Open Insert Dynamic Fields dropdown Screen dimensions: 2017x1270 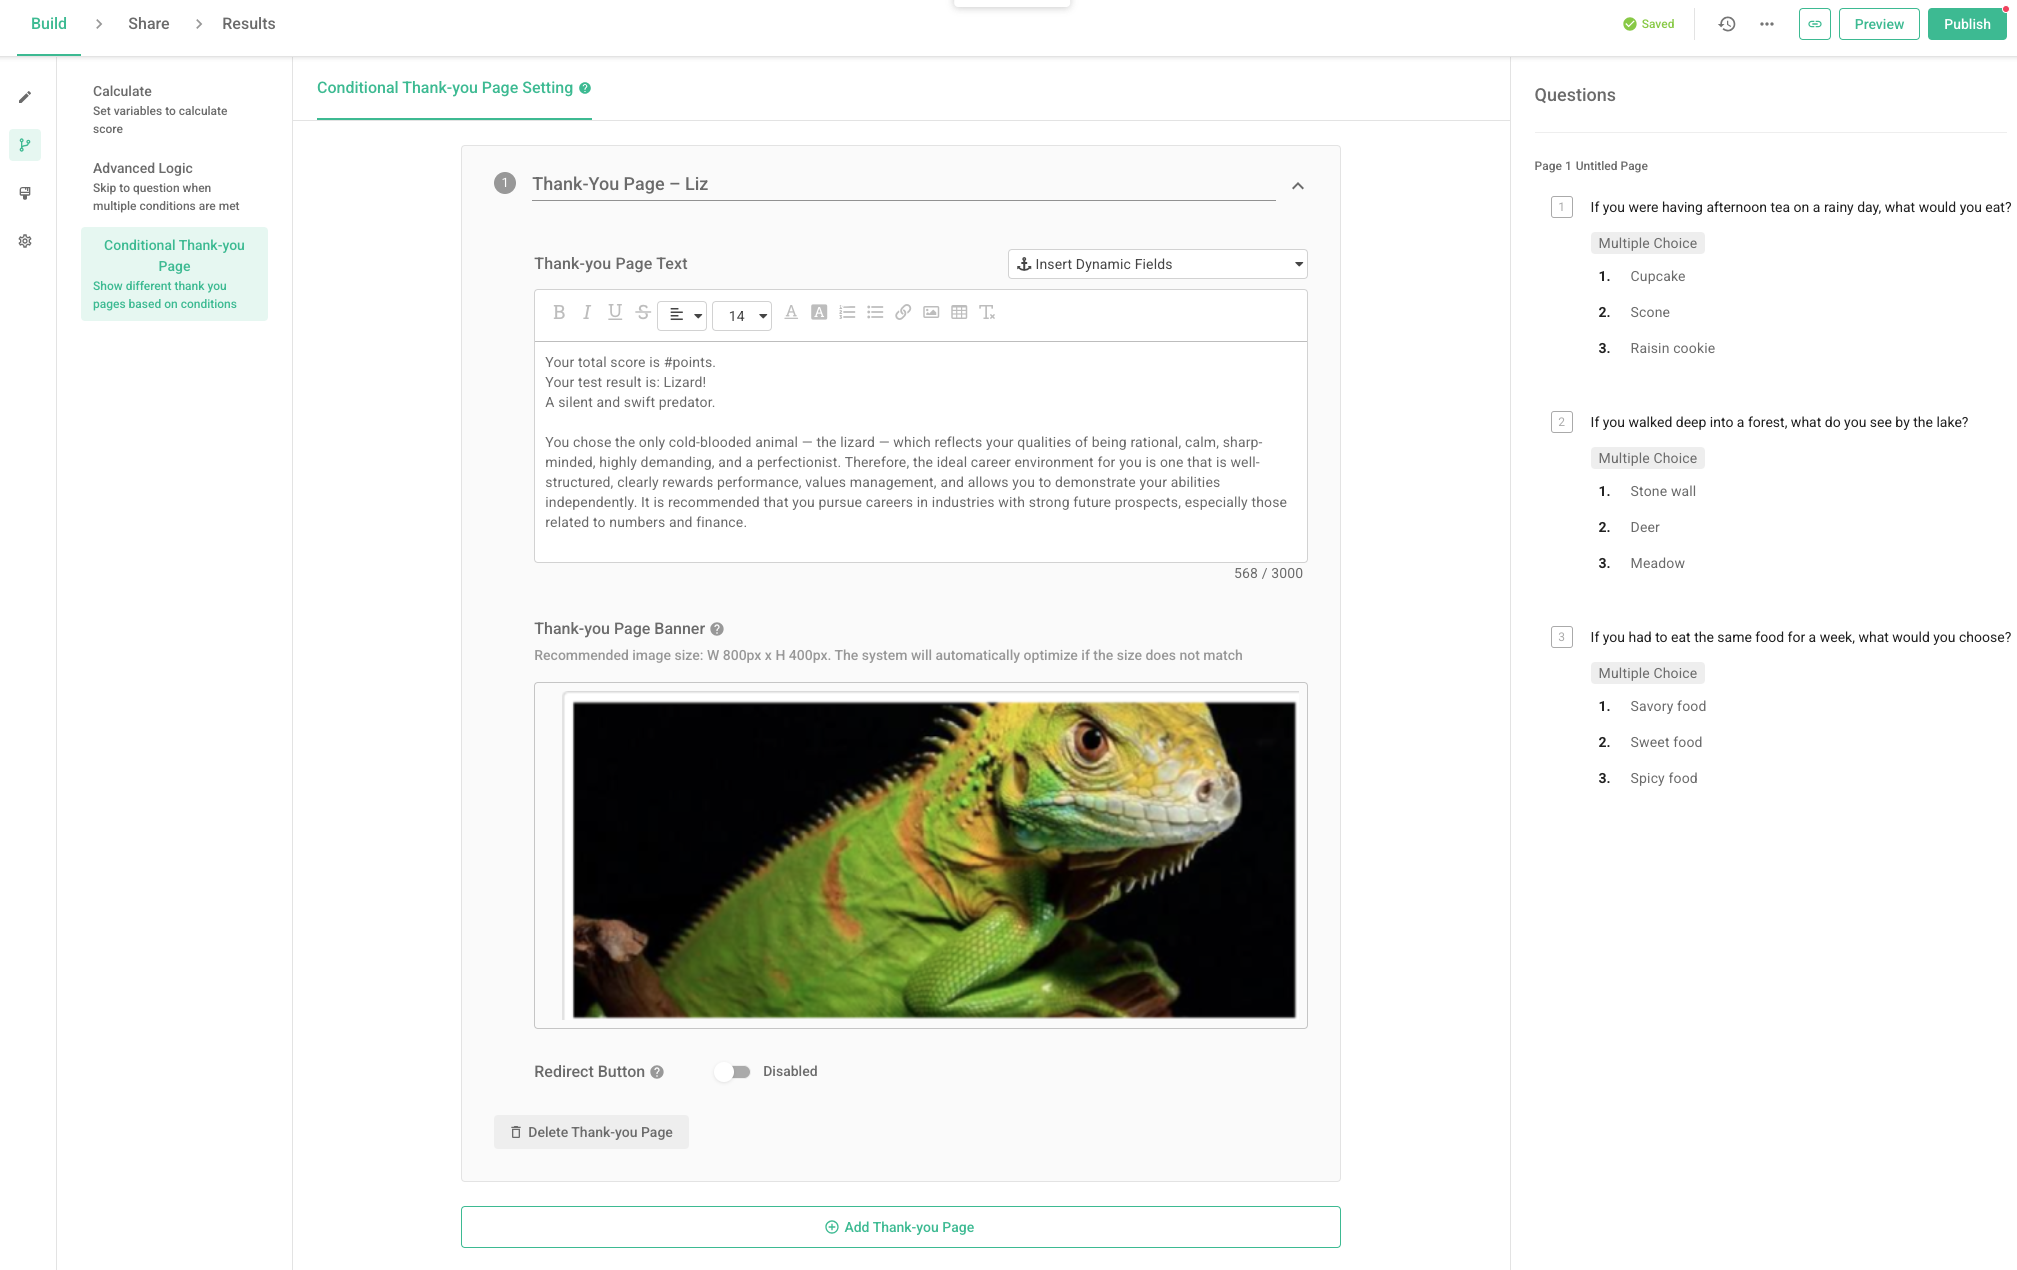coord(1157,264)
